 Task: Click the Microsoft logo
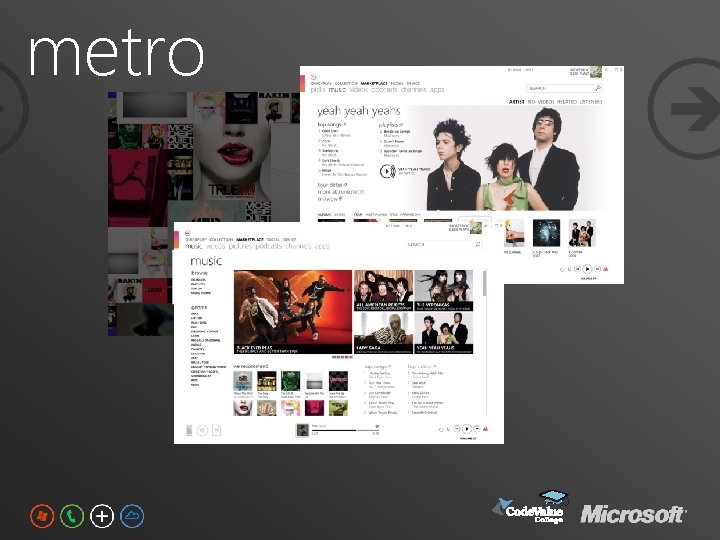[x=633, y=514]
